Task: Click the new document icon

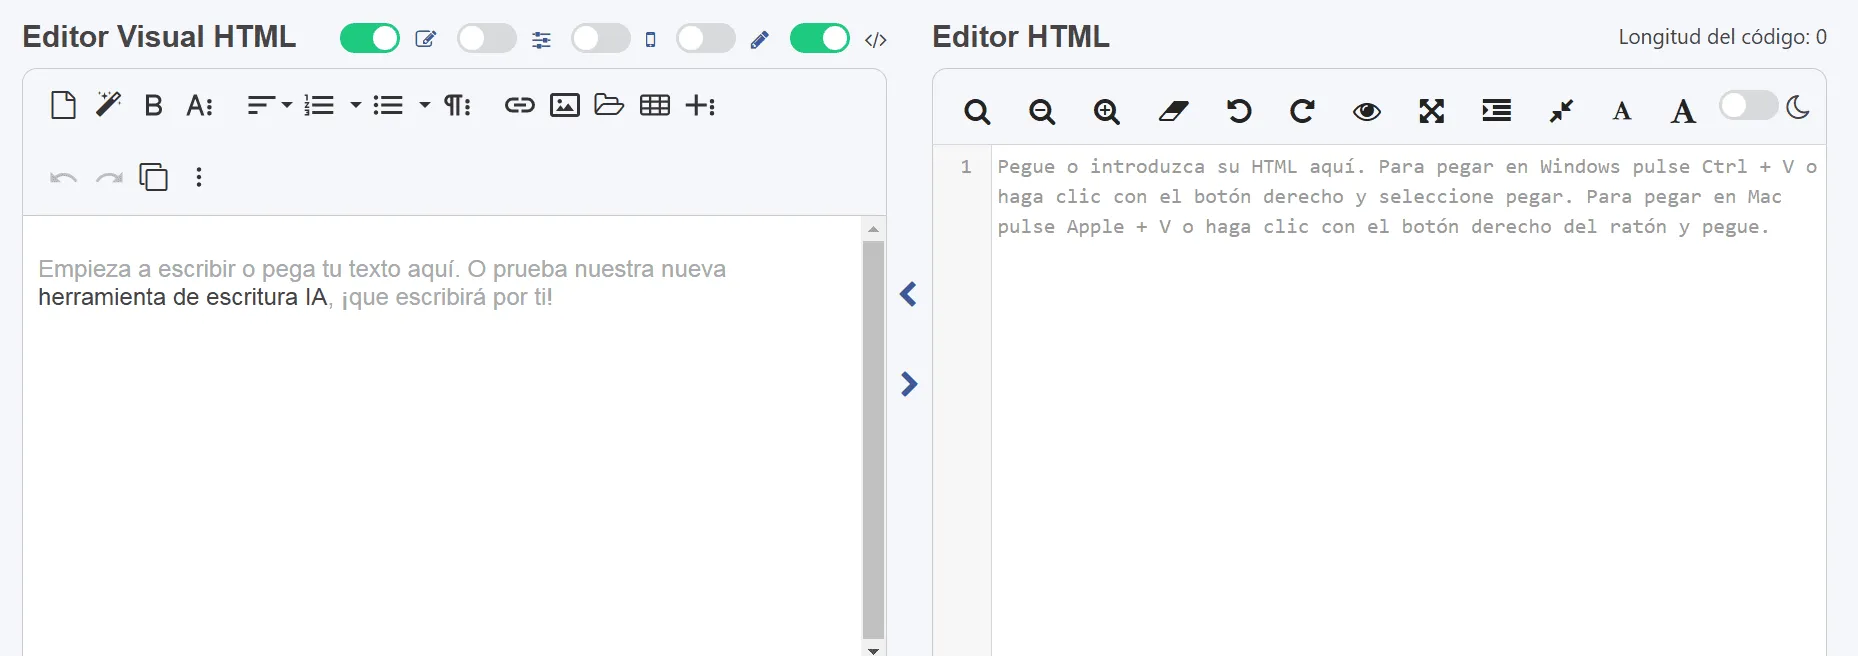Action: (x=63, y=105)
